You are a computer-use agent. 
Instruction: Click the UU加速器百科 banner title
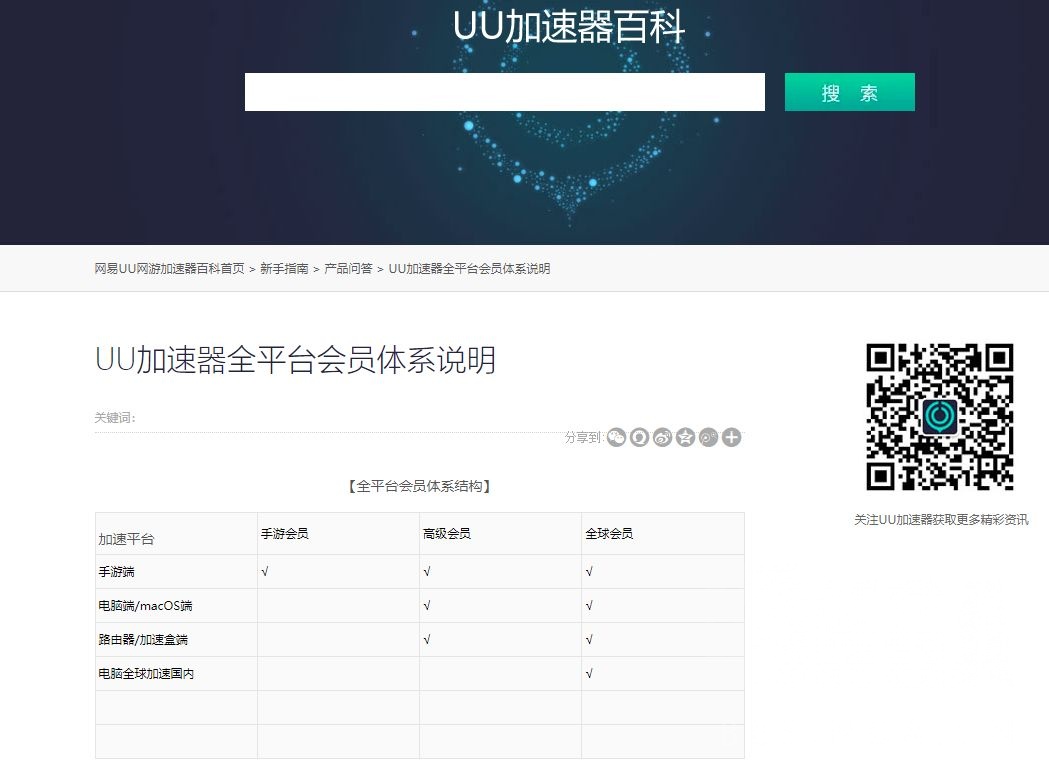pyautogui.click(x=568, y=27)
